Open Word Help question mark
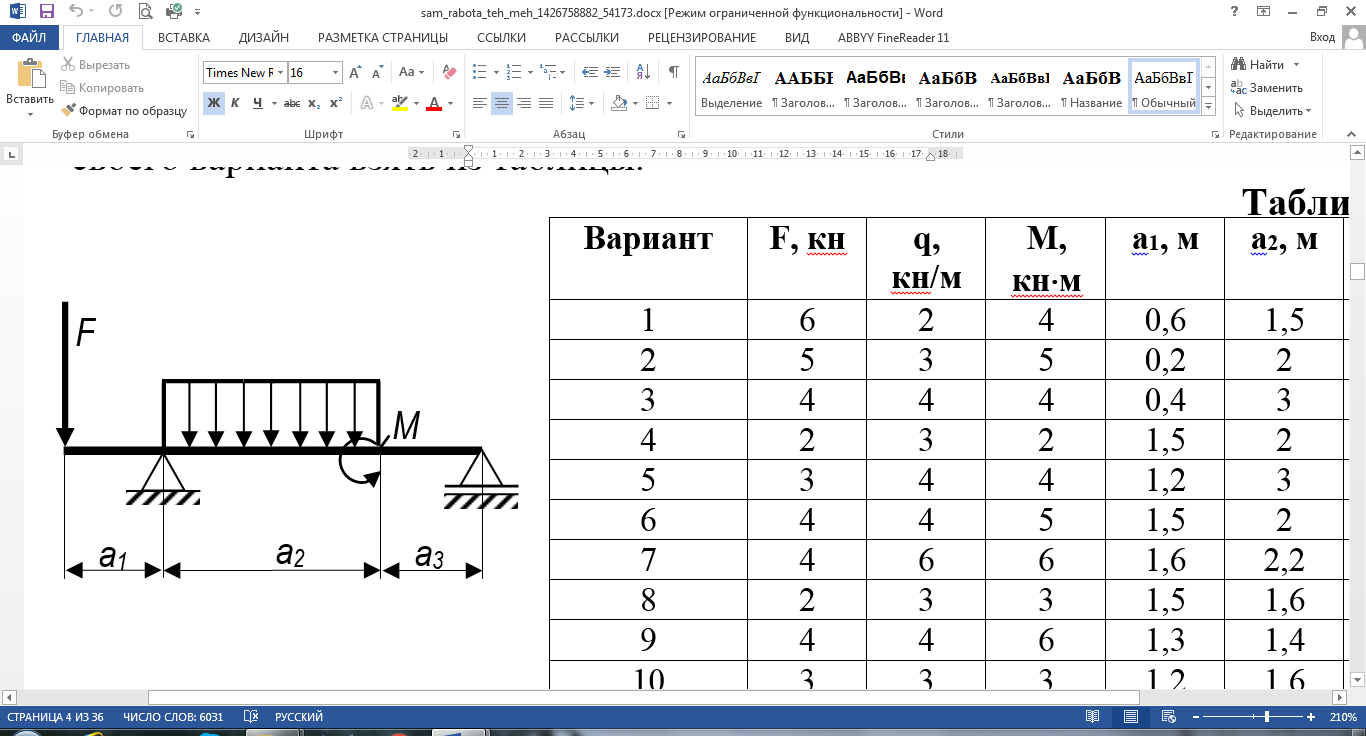 coord(1234,12)
